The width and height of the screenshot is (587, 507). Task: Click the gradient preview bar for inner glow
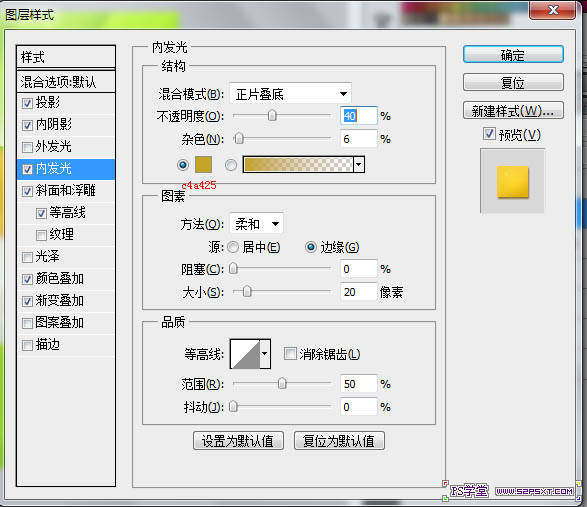coord(298,164)
